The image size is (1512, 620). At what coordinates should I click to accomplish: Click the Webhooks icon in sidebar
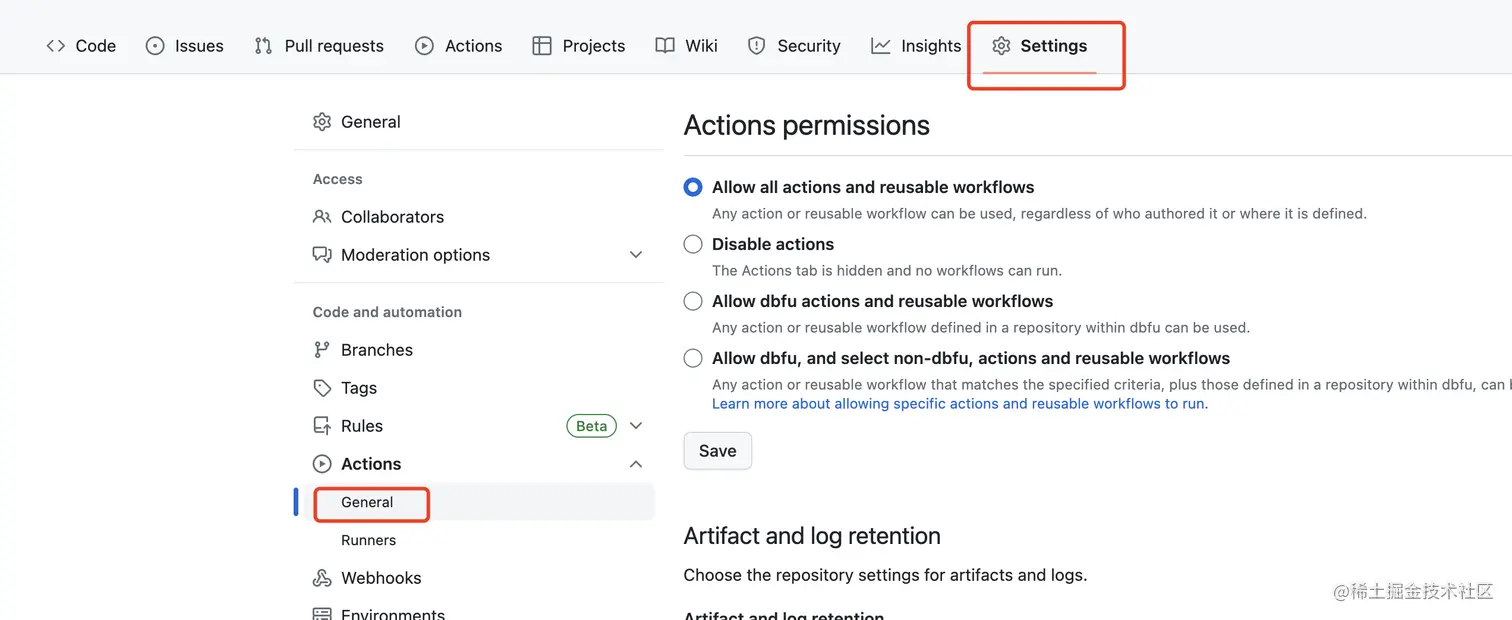click(322, 578)
